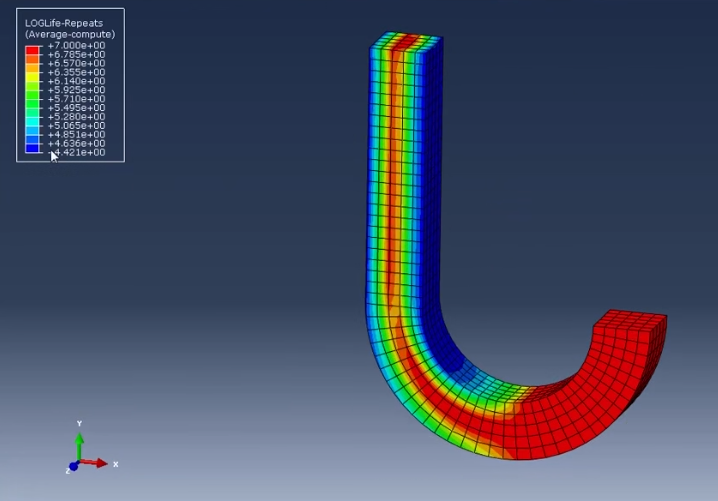
Task: Click the X label on the view triad
Action: [x=115, y=464]
